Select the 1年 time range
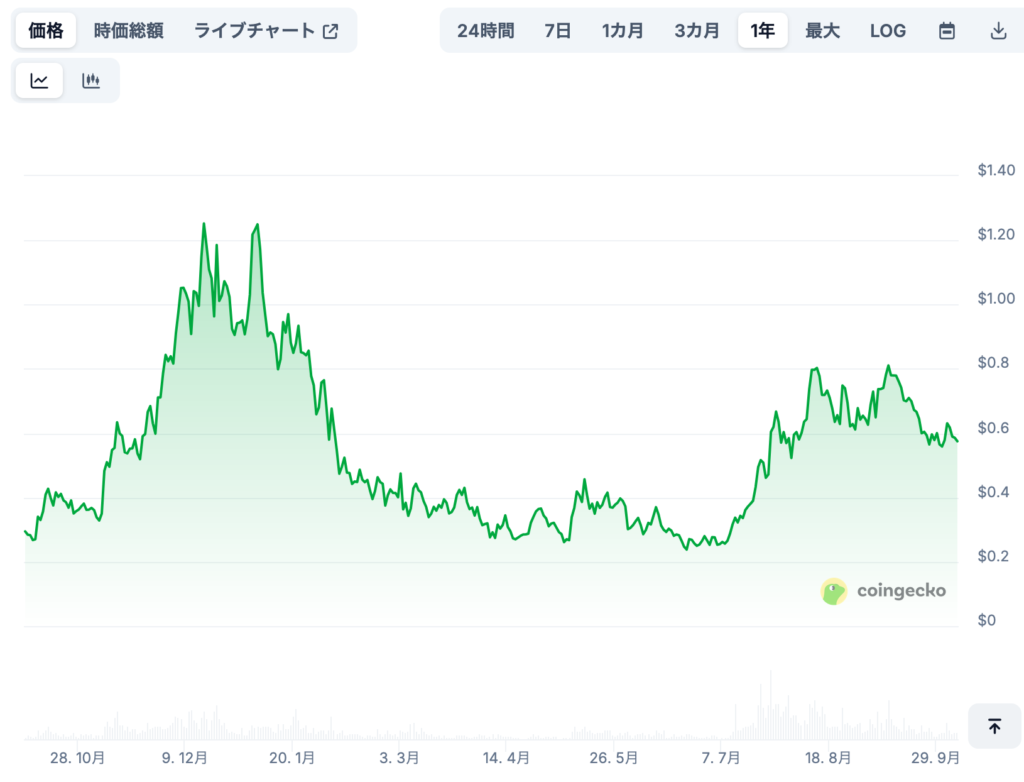The height and width of the screenshot is (782, 1024). click(763, 31)
